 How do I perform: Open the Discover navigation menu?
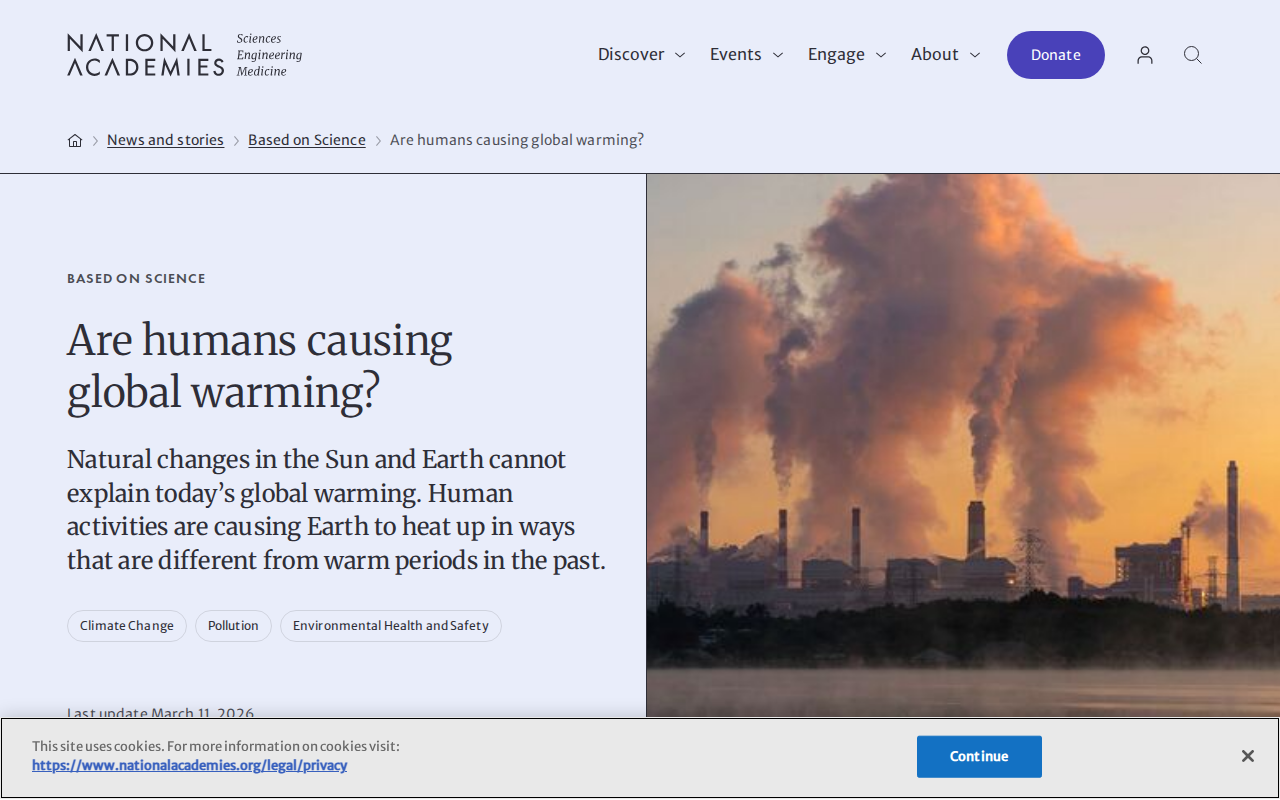[631, 55]
